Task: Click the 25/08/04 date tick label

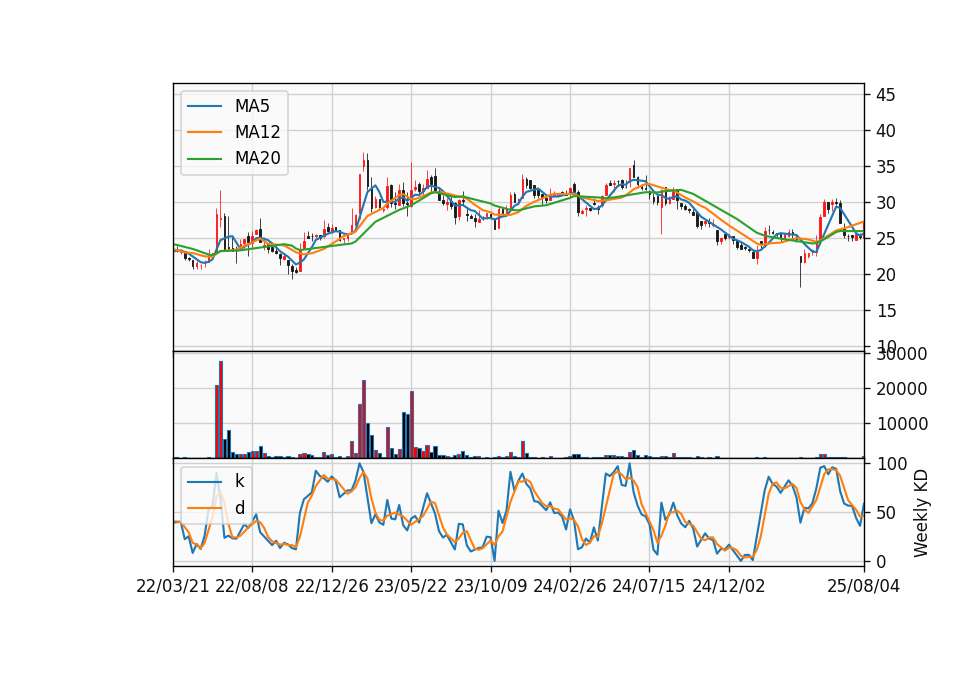Action: pos(864,586)
